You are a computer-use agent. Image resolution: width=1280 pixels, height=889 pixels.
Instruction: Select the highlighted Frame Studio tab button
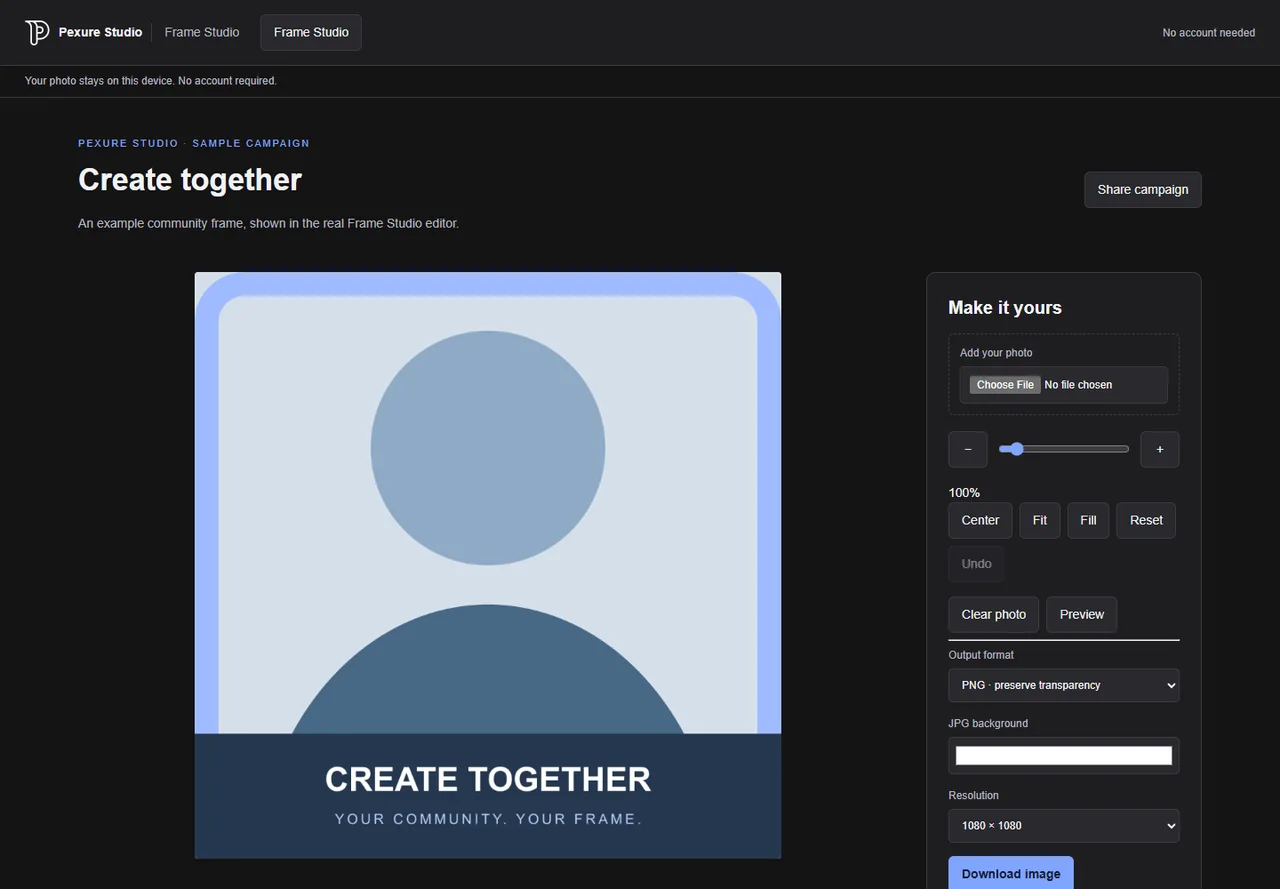tap(311, 32)
